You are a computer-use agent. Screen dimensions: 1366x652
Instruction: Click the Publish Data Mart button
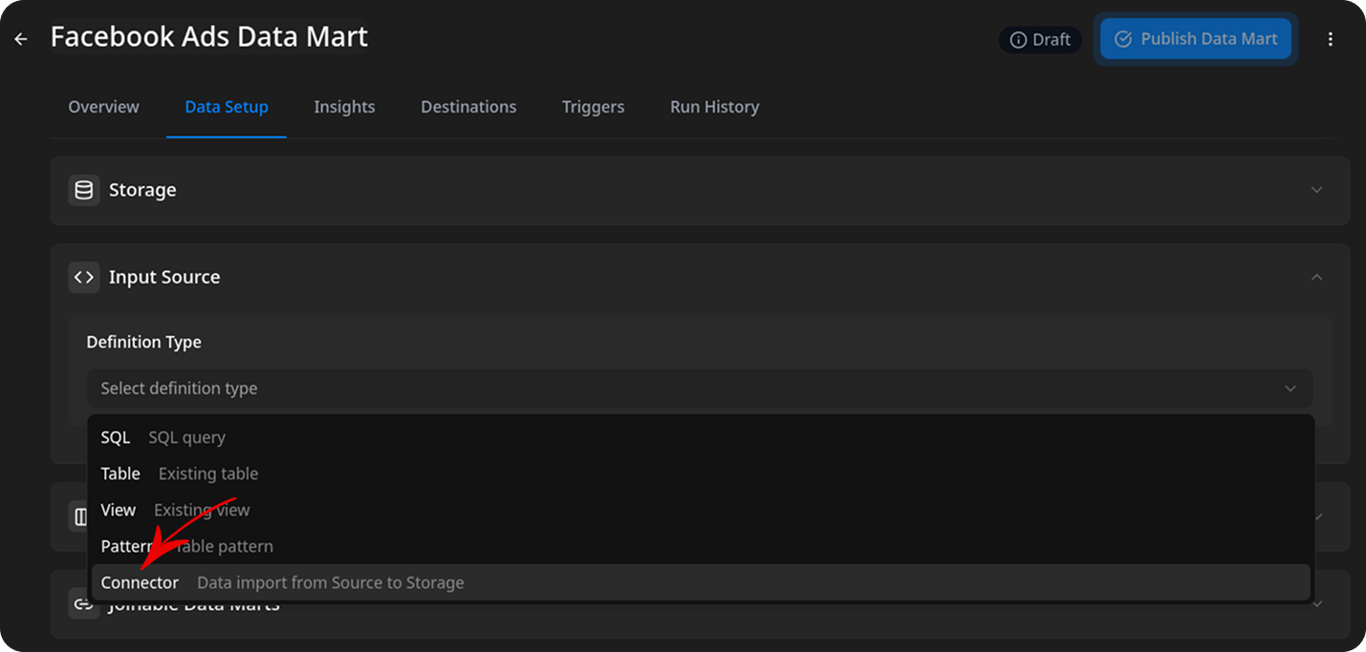click(x=1195, y=39)
